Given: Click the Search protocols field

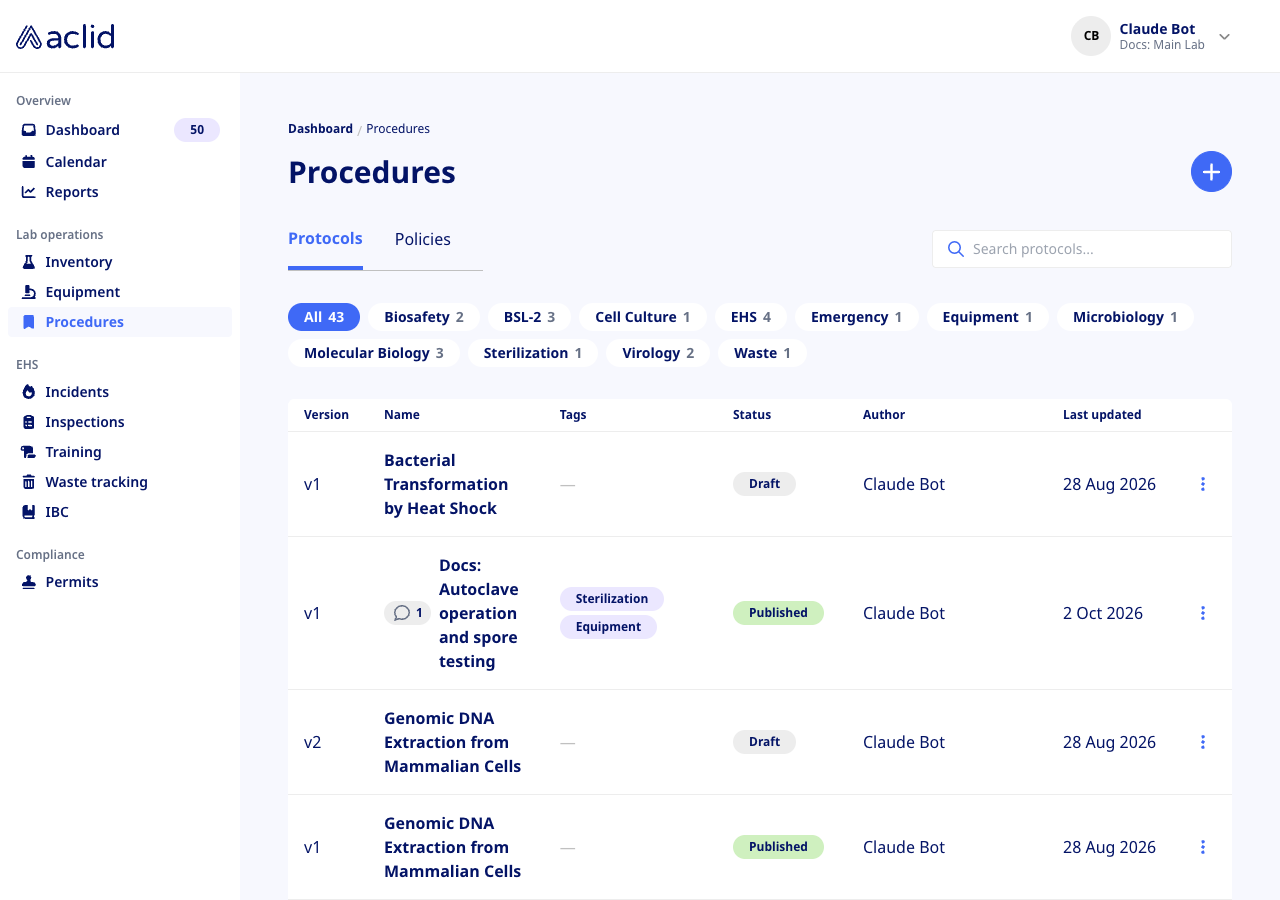Looking at the screenshot, I should pos(1082,249).
